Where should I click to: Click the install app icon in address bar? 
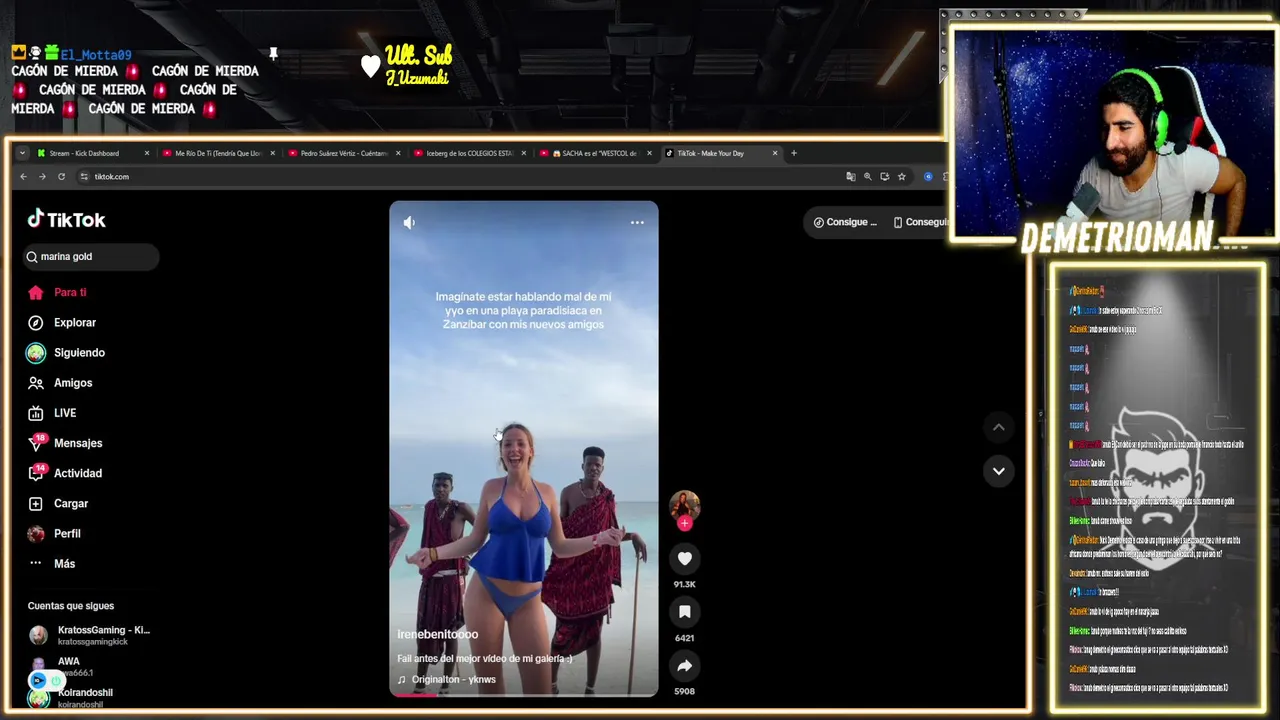[885, 177]
